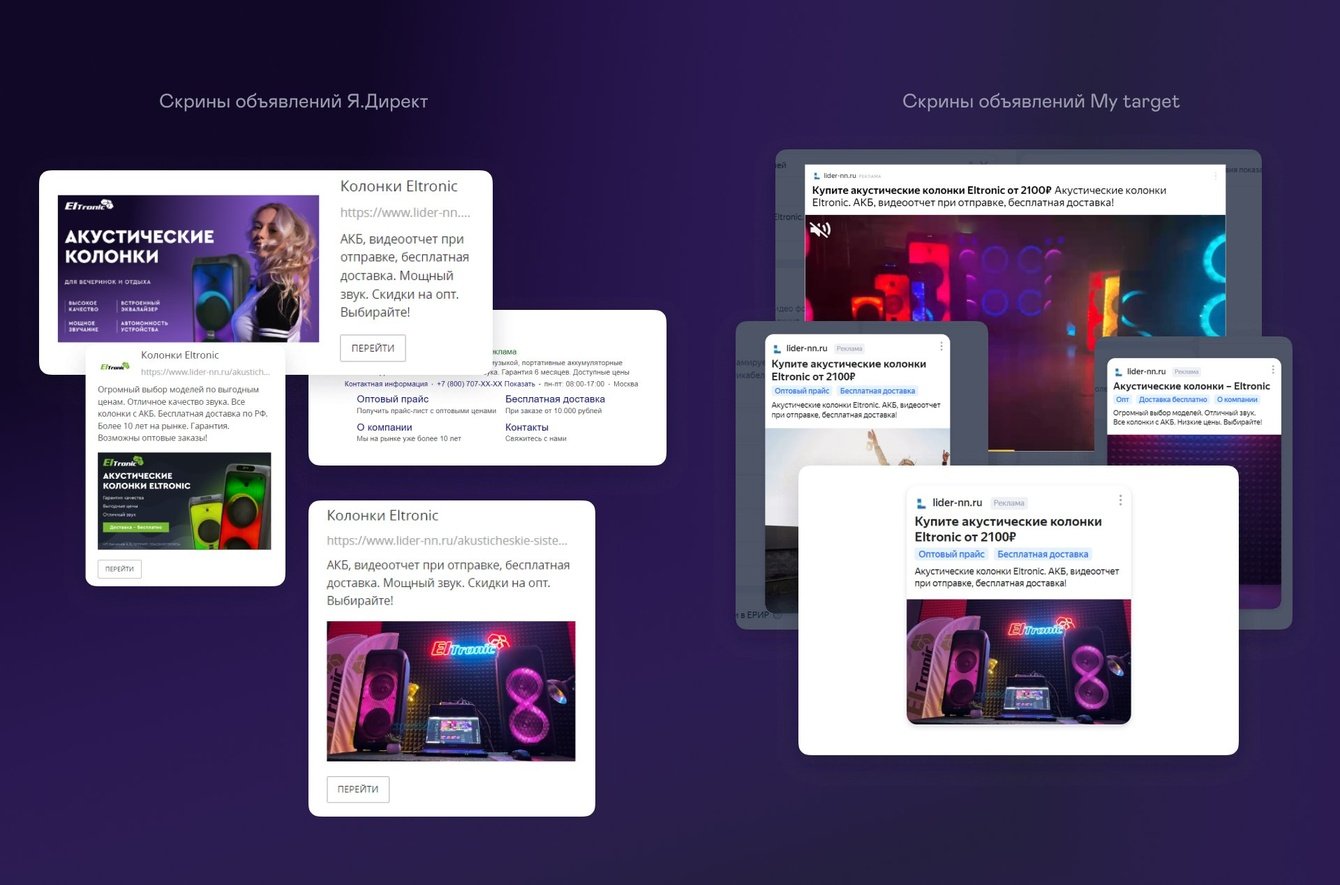Click the 'Контактная информация' link
This screenshot has width=1340, height=885.
coord(386,384)
